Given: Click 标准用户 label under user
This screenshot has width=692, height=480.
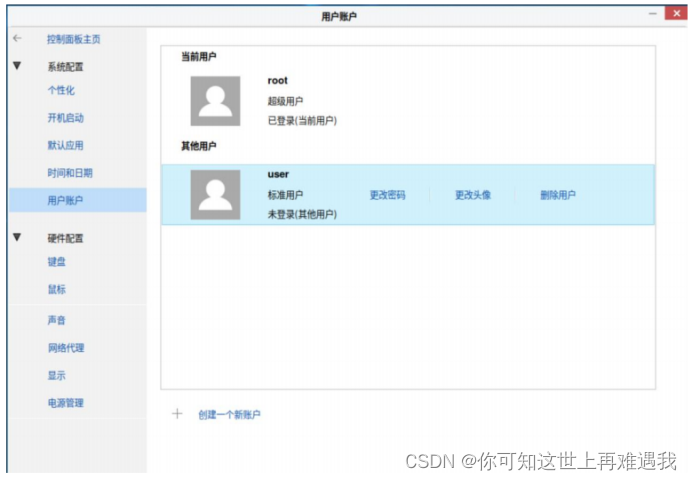Looking at the screenshot, I should tap(286, 195).
